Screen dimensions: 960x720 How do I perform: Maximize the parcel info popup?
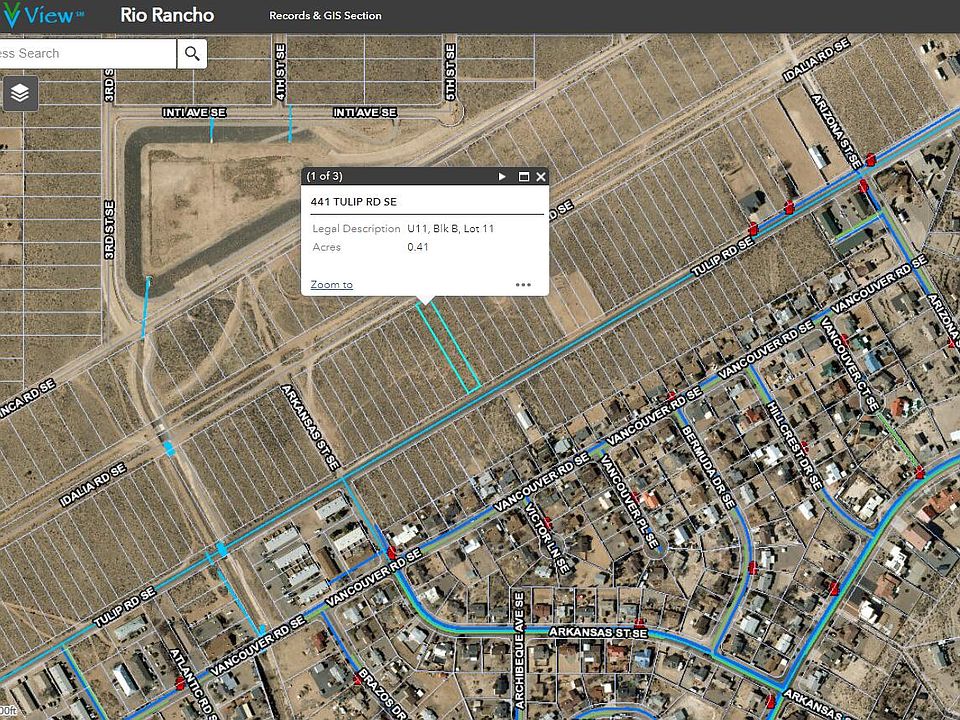click(x=523, y=176)
